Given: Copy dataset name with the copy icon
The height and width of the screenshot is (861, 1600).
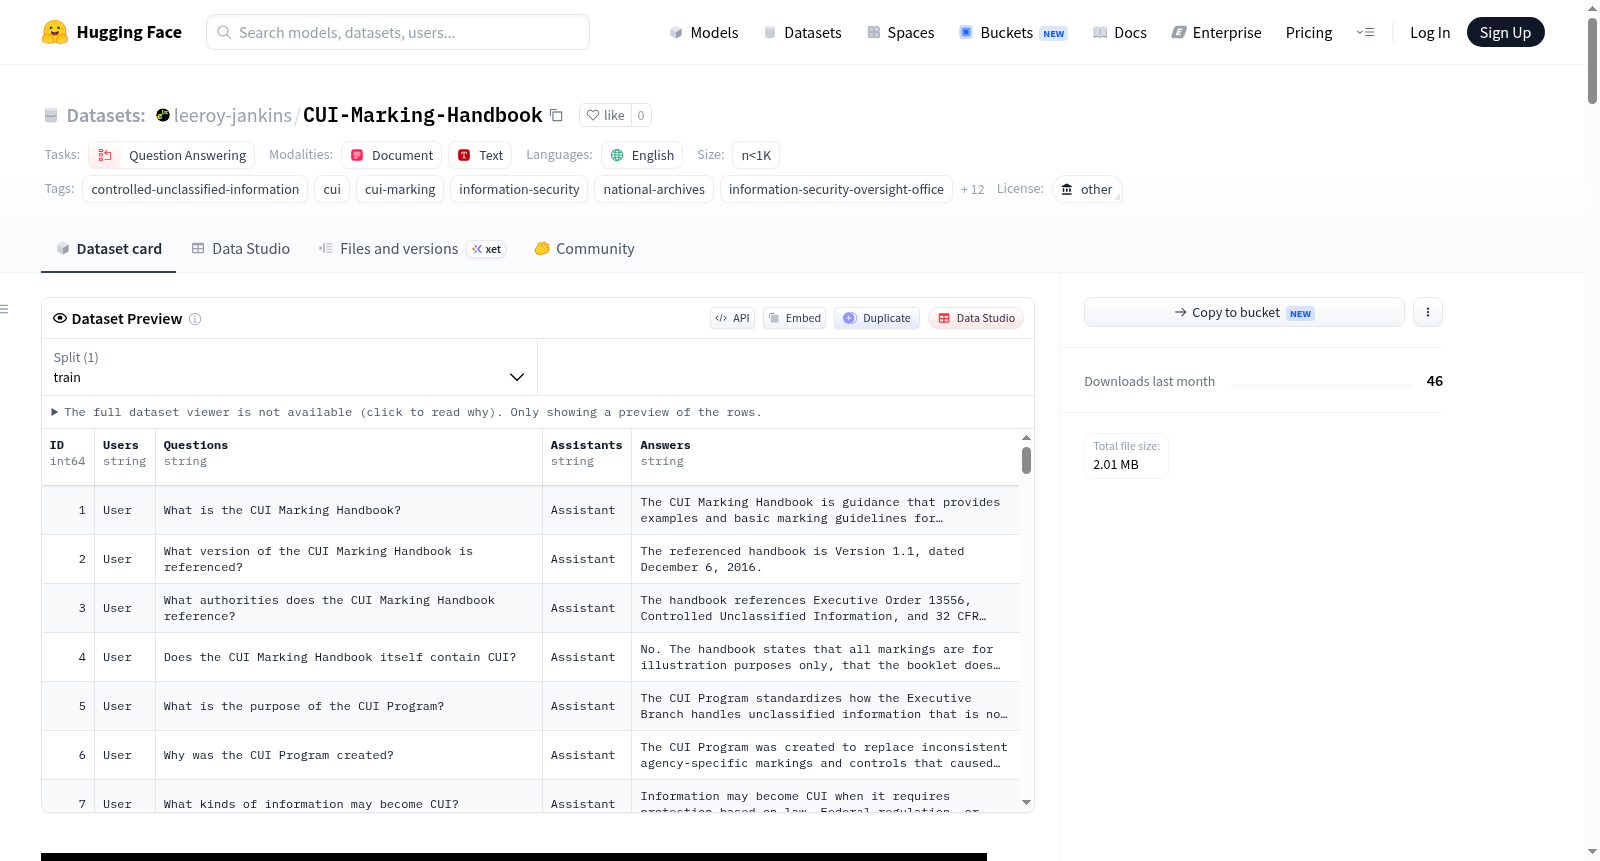Looking at the screenshot, I should [557, 115].
